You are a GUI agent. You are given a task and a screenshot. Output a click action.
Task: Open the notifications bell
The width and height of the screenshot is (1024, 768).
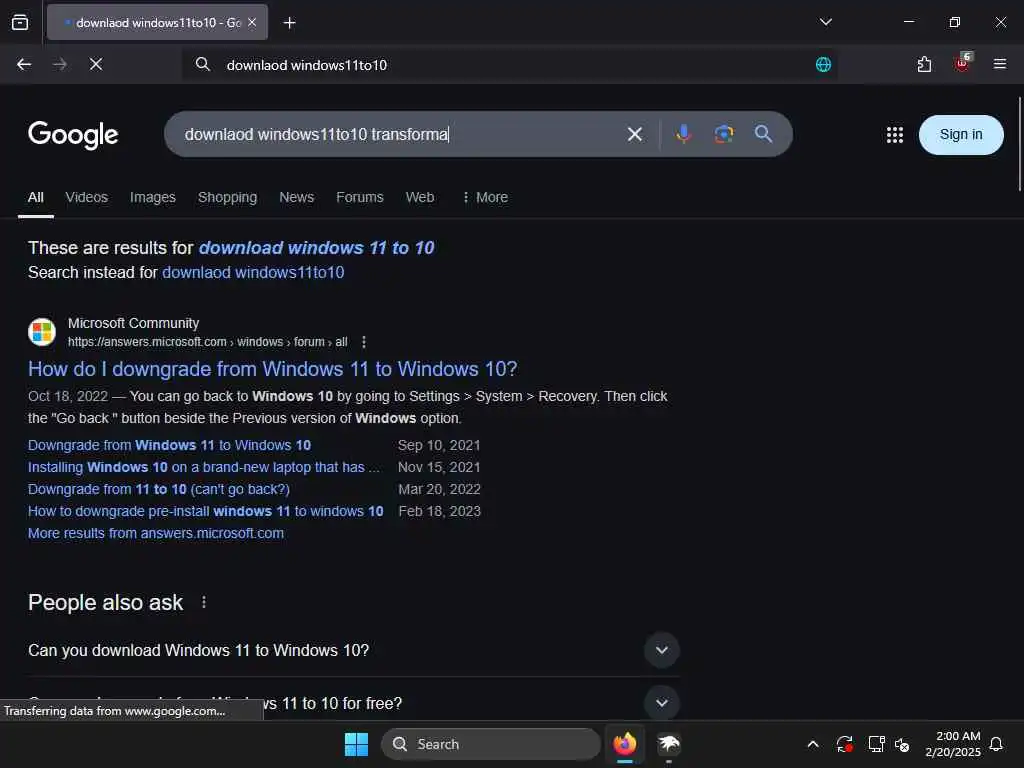tap(996, 744)
